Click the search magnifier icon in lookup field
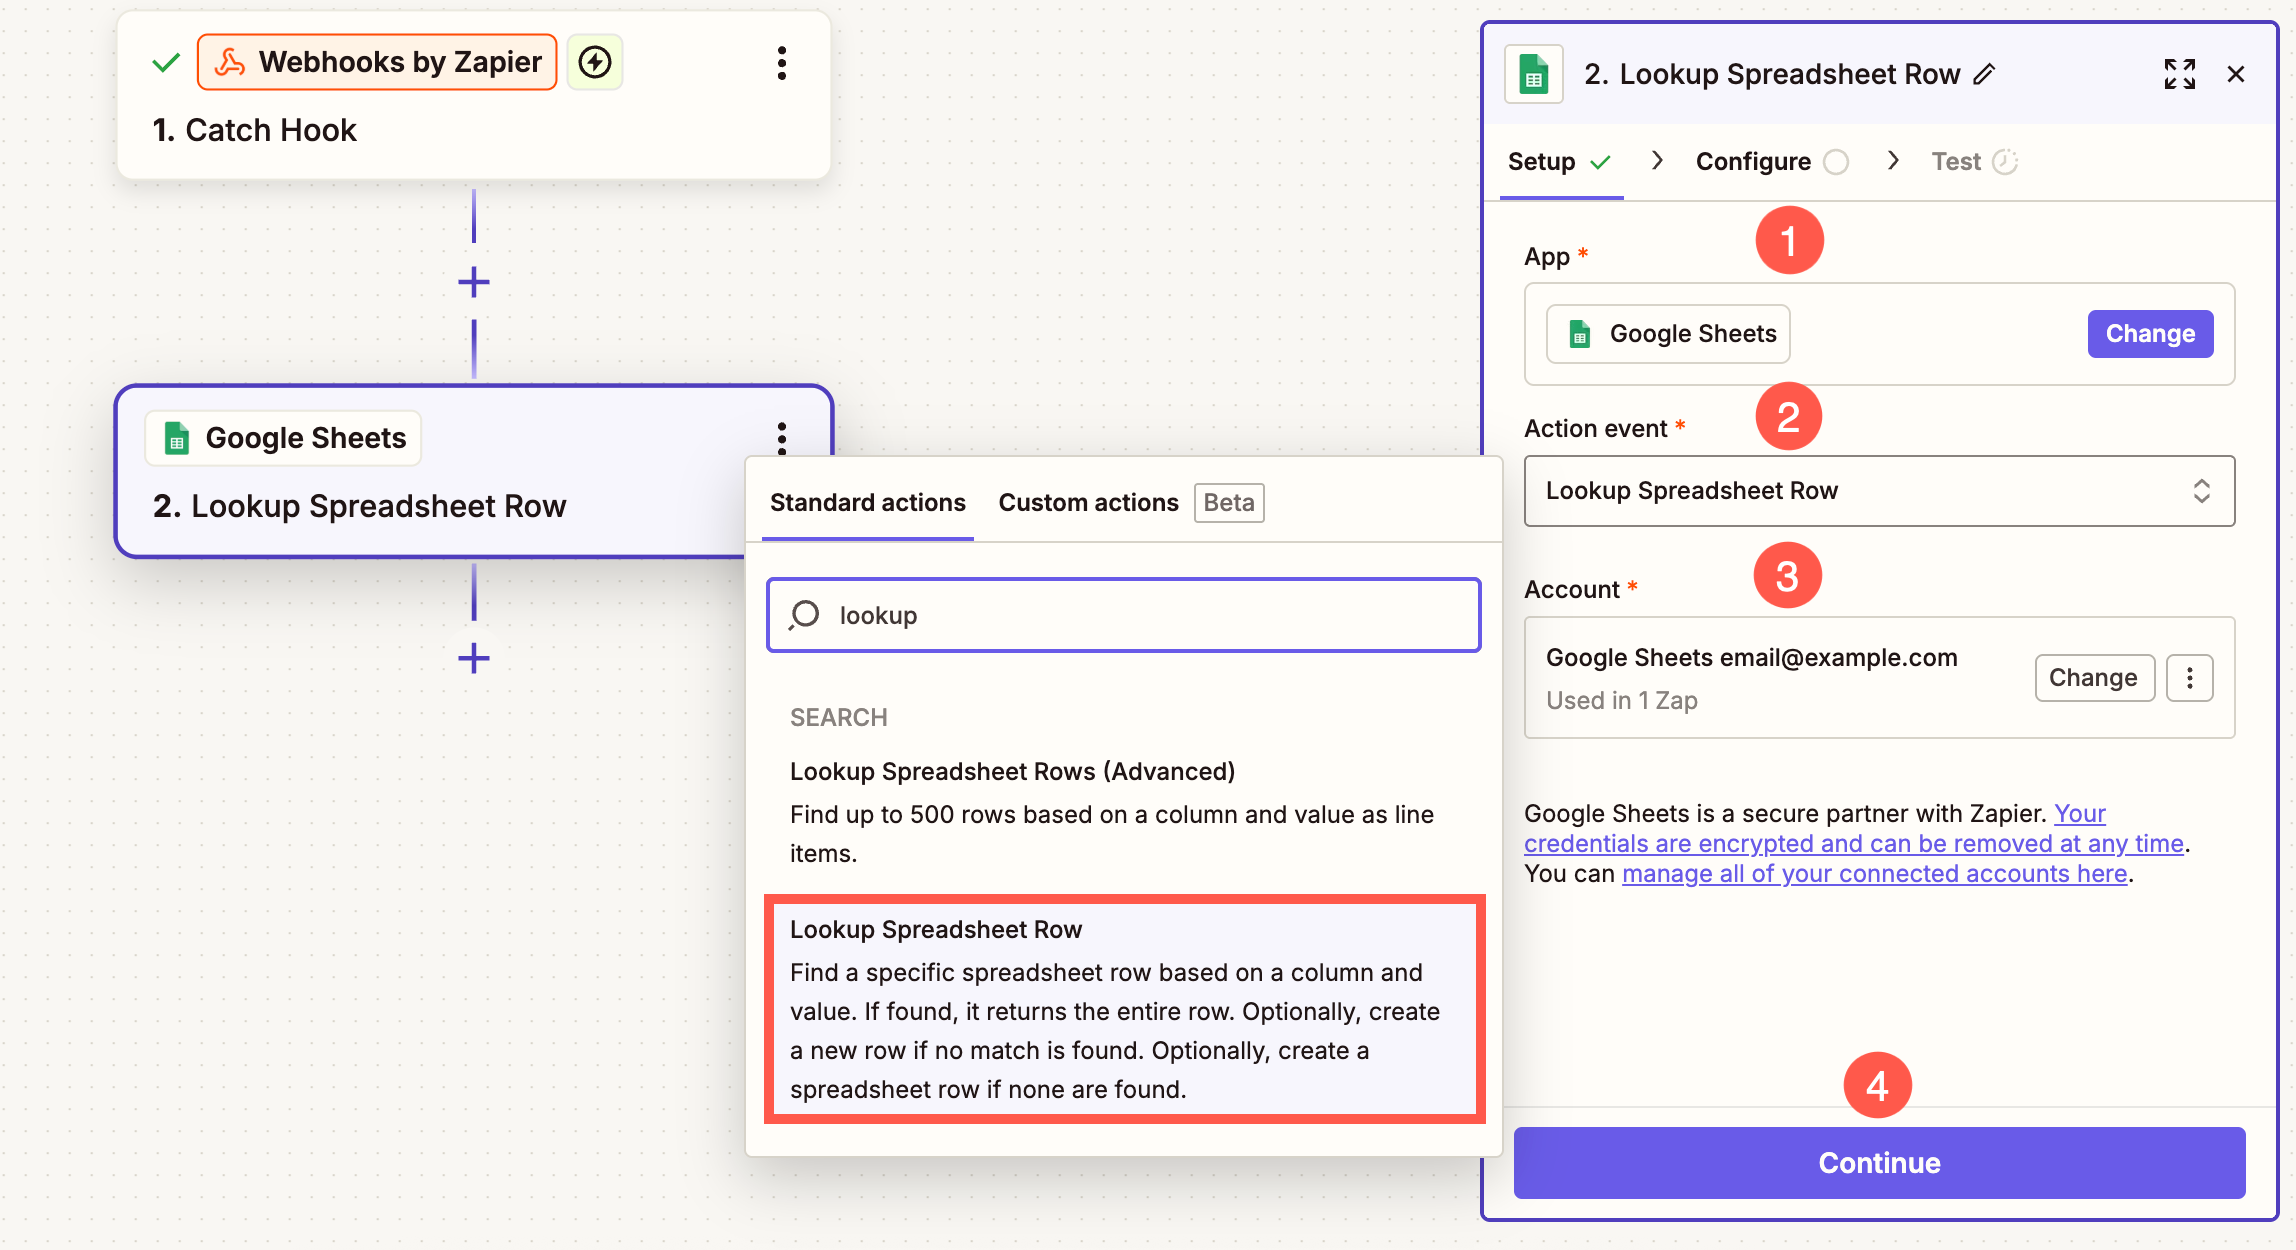The height and width of the screenshot is (1250, 2296). (x=804, y=615)
